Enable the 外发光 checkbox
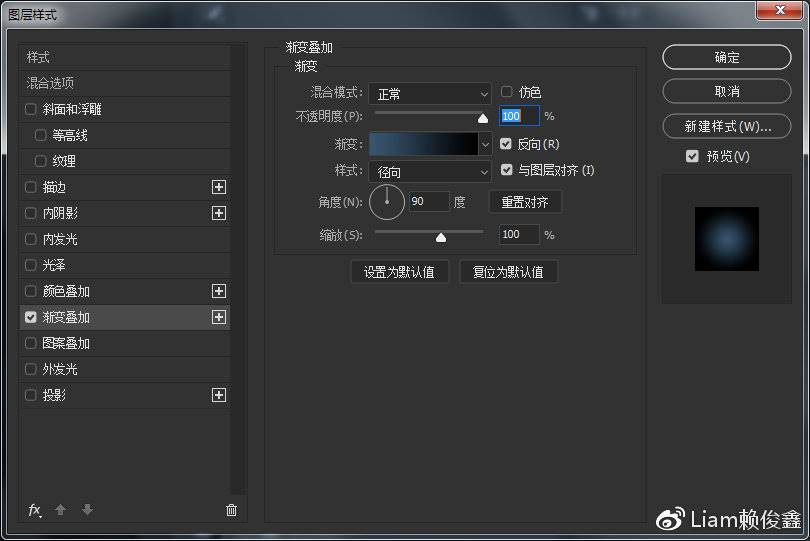 tap(30, 369)
